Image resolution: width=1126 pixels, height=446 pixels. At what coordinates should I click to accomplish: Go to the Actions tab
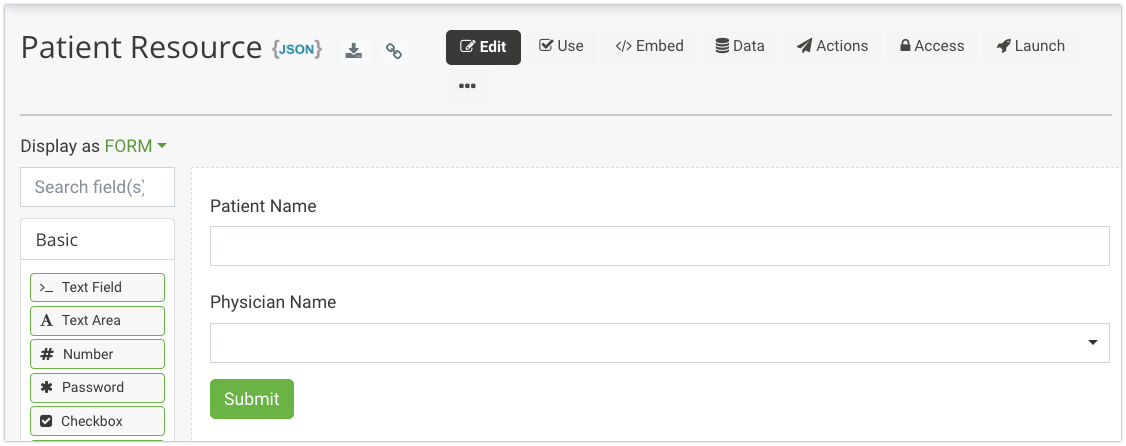tap(832, 46)
